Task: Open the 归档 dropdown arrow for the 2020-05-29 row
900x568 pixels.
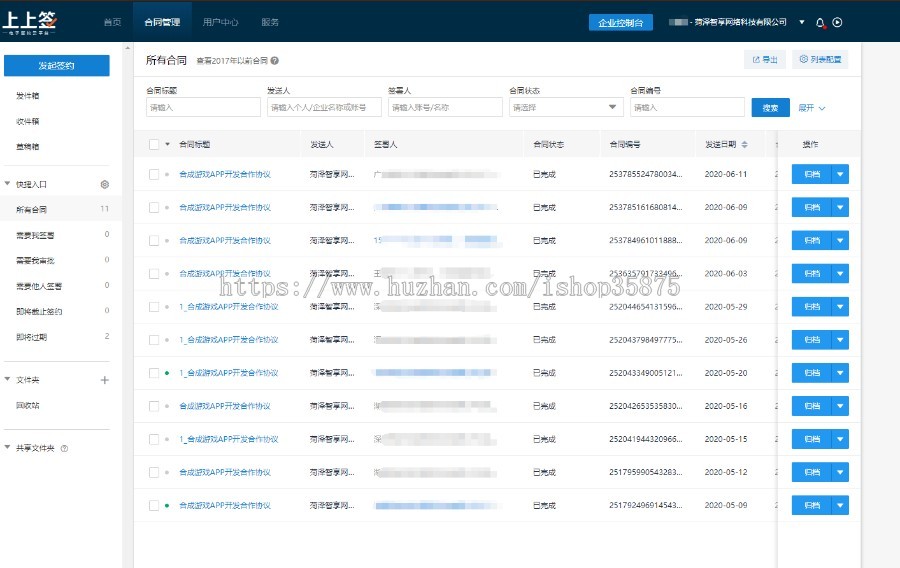Action: pyautogui.click(x=840, y=307)
